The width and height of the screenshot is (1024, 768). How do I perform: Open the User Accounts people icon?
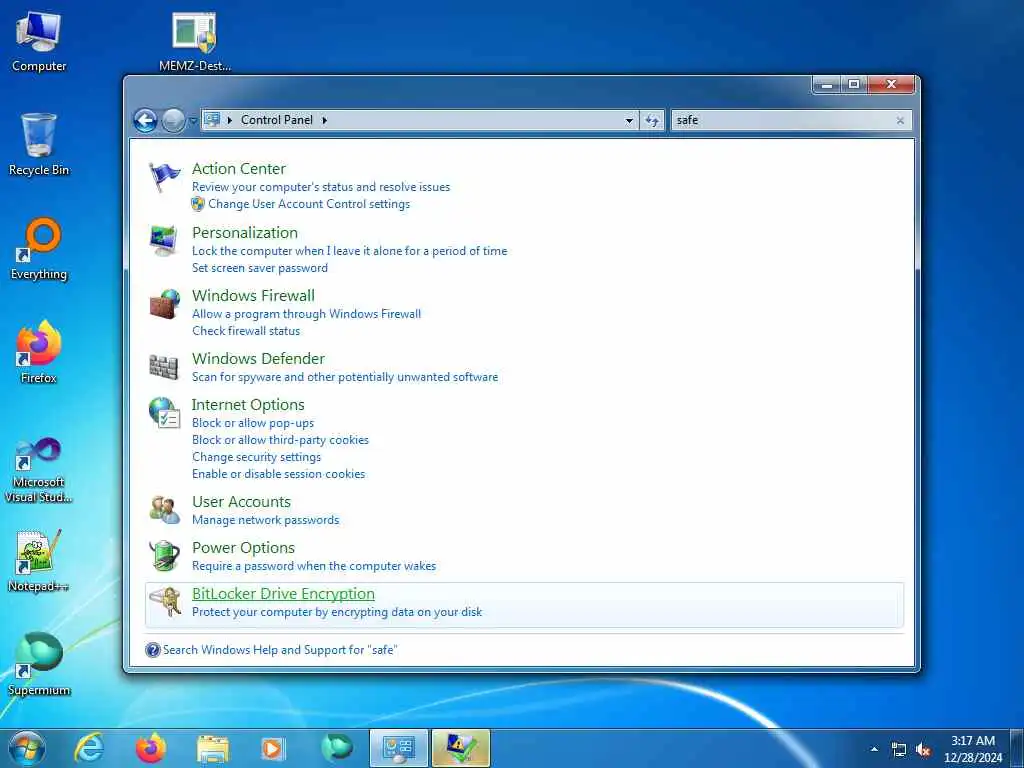[x=164, y=510]
